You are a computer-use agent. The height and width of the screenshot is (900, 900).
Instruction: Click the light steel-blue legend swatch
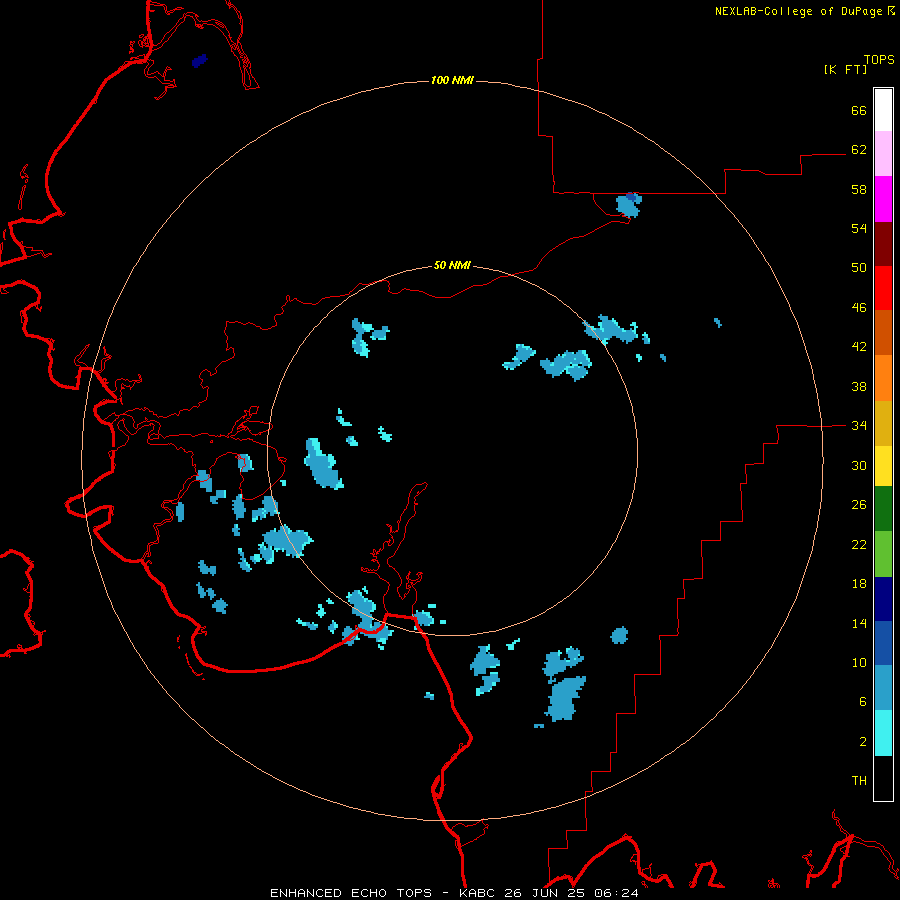[x=883, y=688]
